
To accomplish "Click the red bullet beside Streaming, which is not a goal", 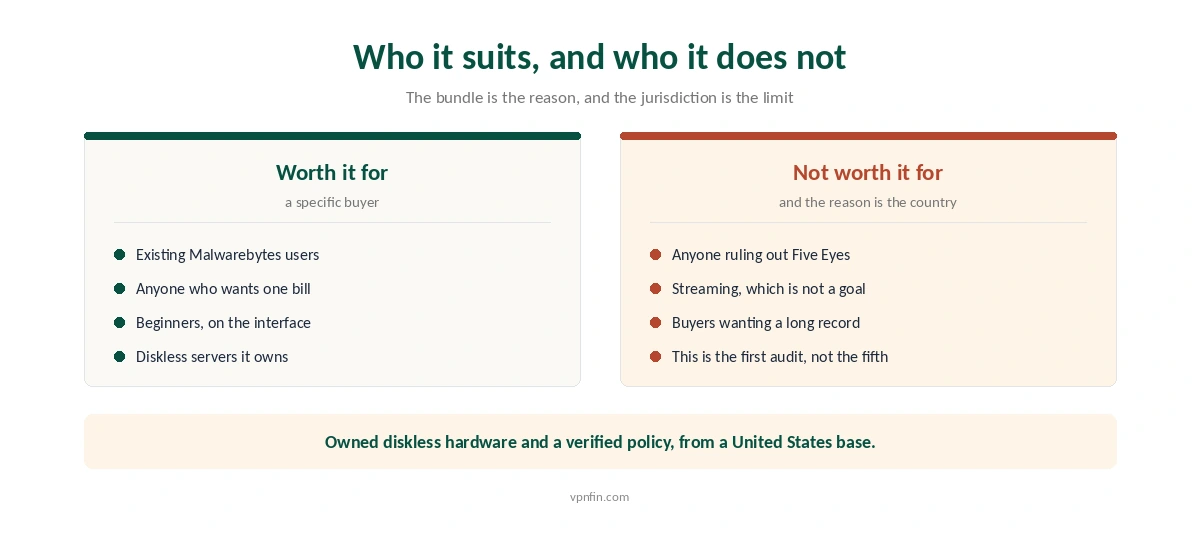I will click(656, 289).
